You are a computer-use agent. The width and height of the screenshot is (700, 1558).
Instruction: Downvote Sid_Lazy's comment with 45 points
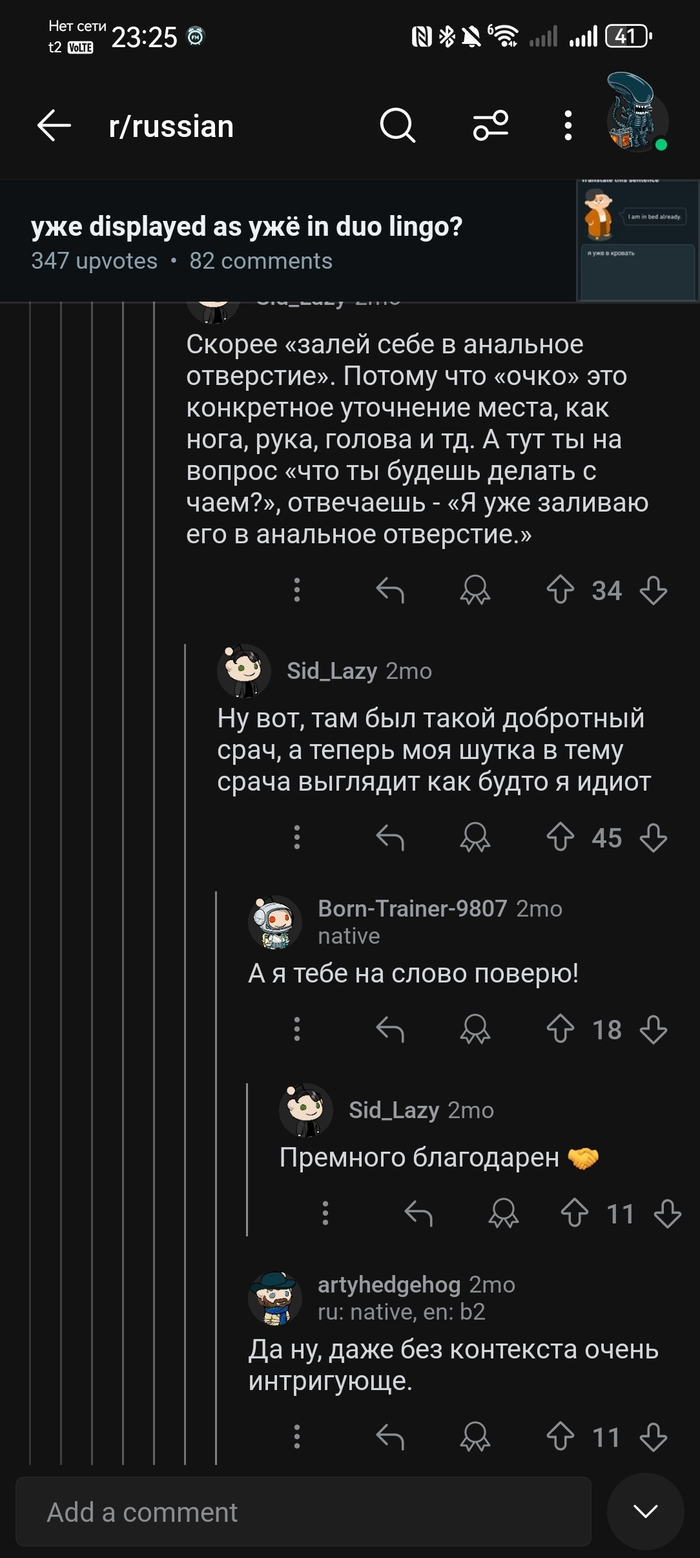click(x=653, y=838)
